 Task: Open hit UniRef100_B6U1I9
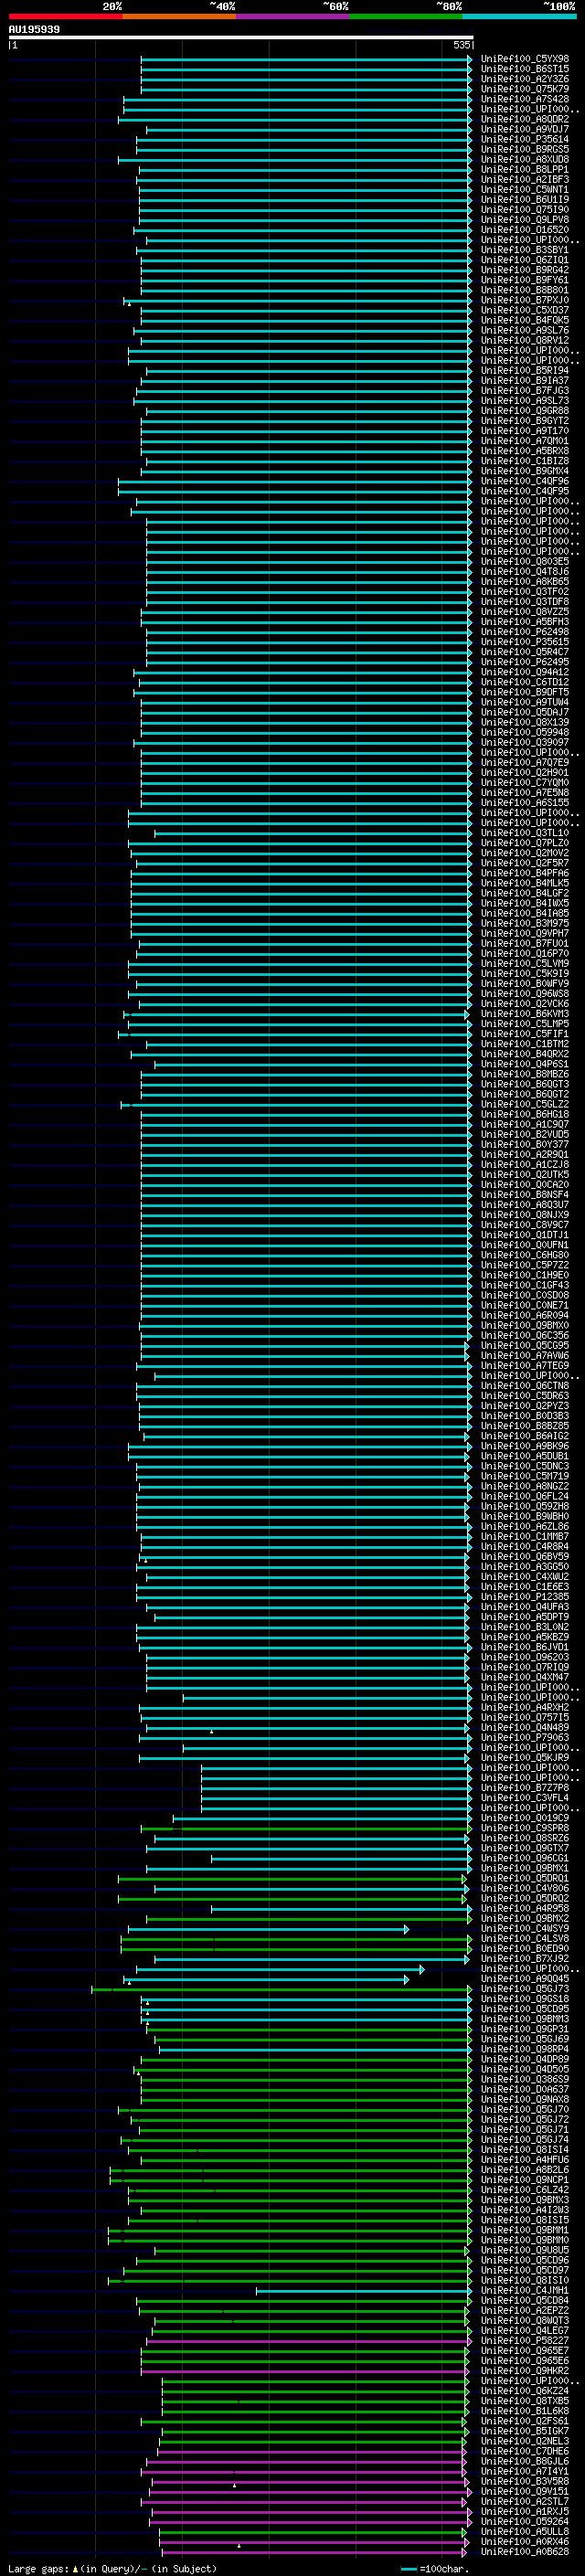525,200
